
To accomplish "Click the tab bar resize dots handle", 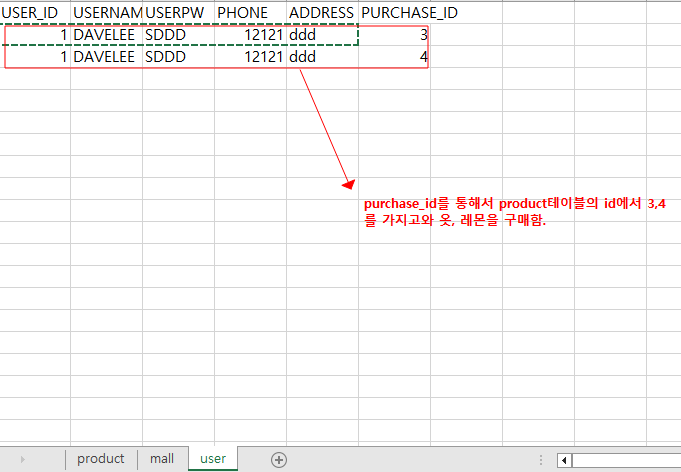I will pyautogui.click(x=541, y=460).
